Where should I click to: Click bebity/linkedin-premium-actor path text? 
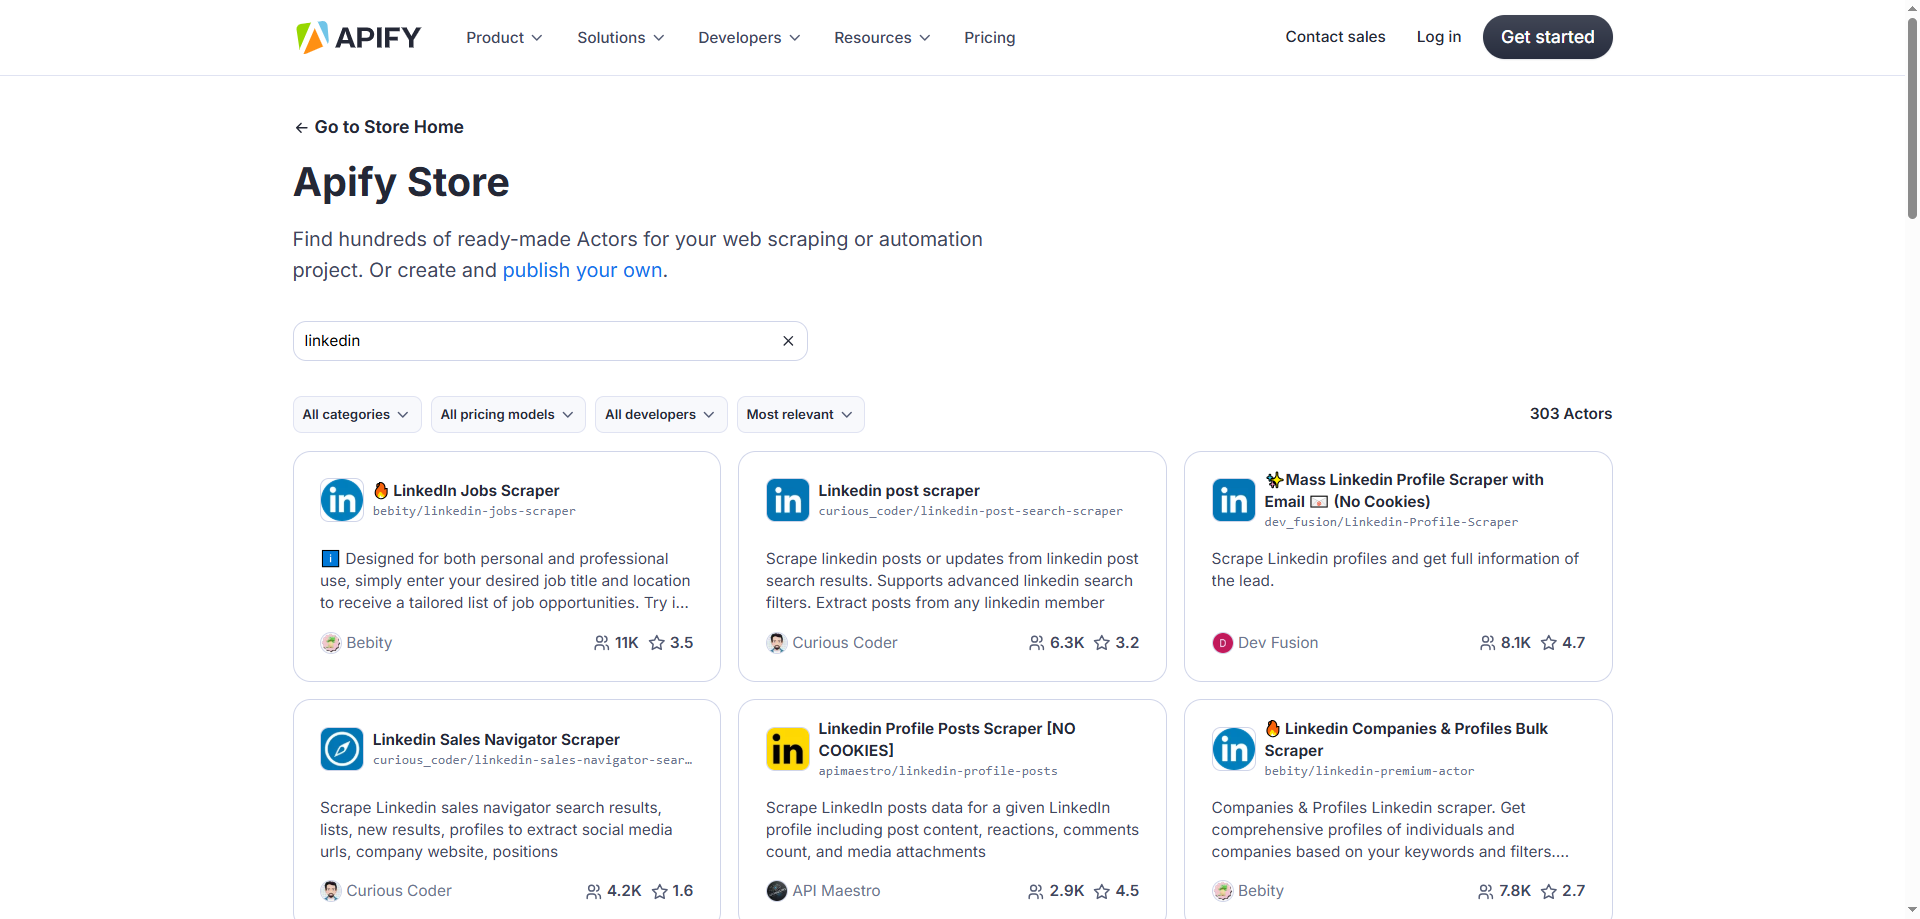[1369, 771]
